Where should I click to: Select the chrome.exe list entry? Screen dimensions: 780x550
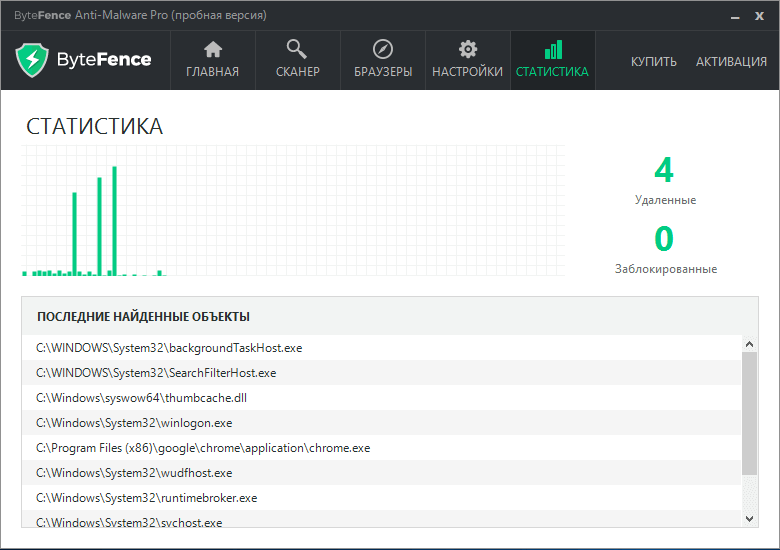pyautogui.click(x=203, y=448)
